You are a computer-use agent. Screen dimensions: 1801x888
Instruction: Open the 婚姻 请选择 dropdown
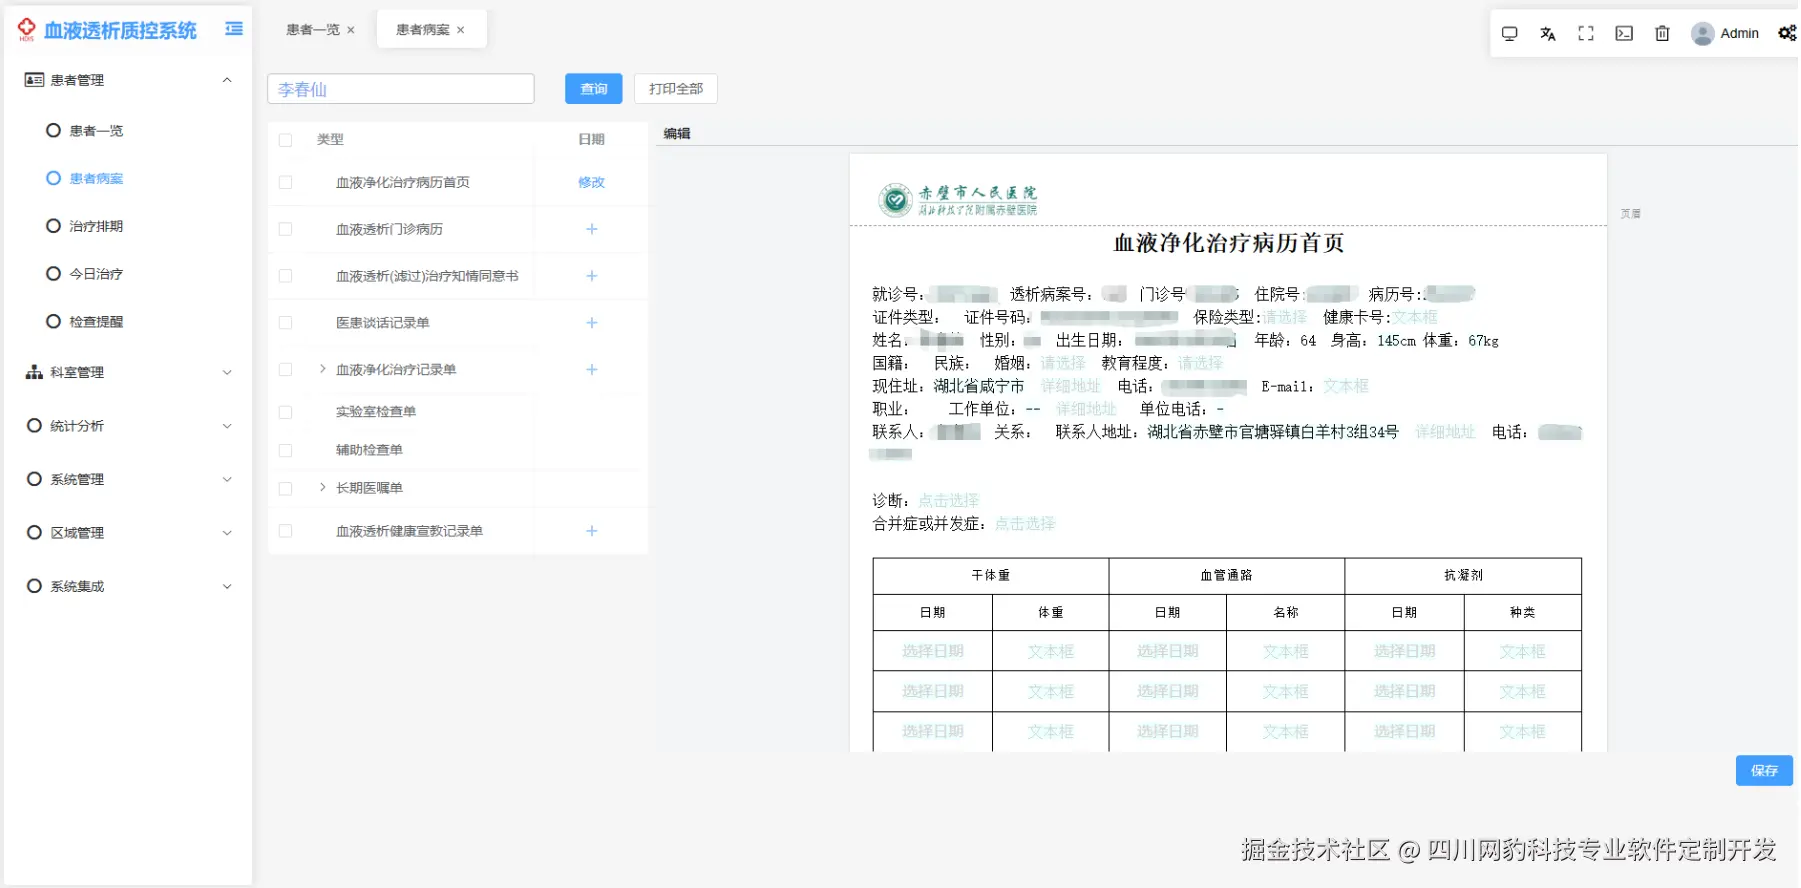(x=1062, y=363)
